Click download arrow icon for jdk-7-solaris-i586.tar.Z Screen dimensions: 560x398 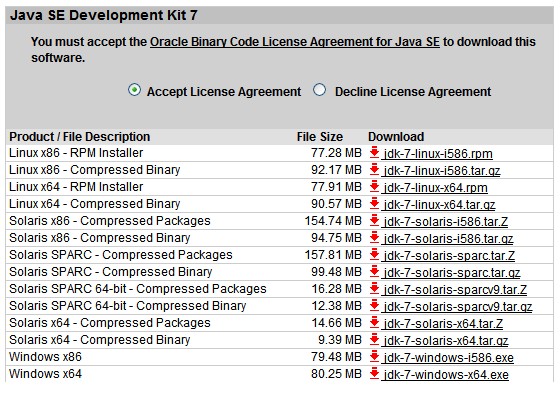pyautogui.click(x=374, y=220)
